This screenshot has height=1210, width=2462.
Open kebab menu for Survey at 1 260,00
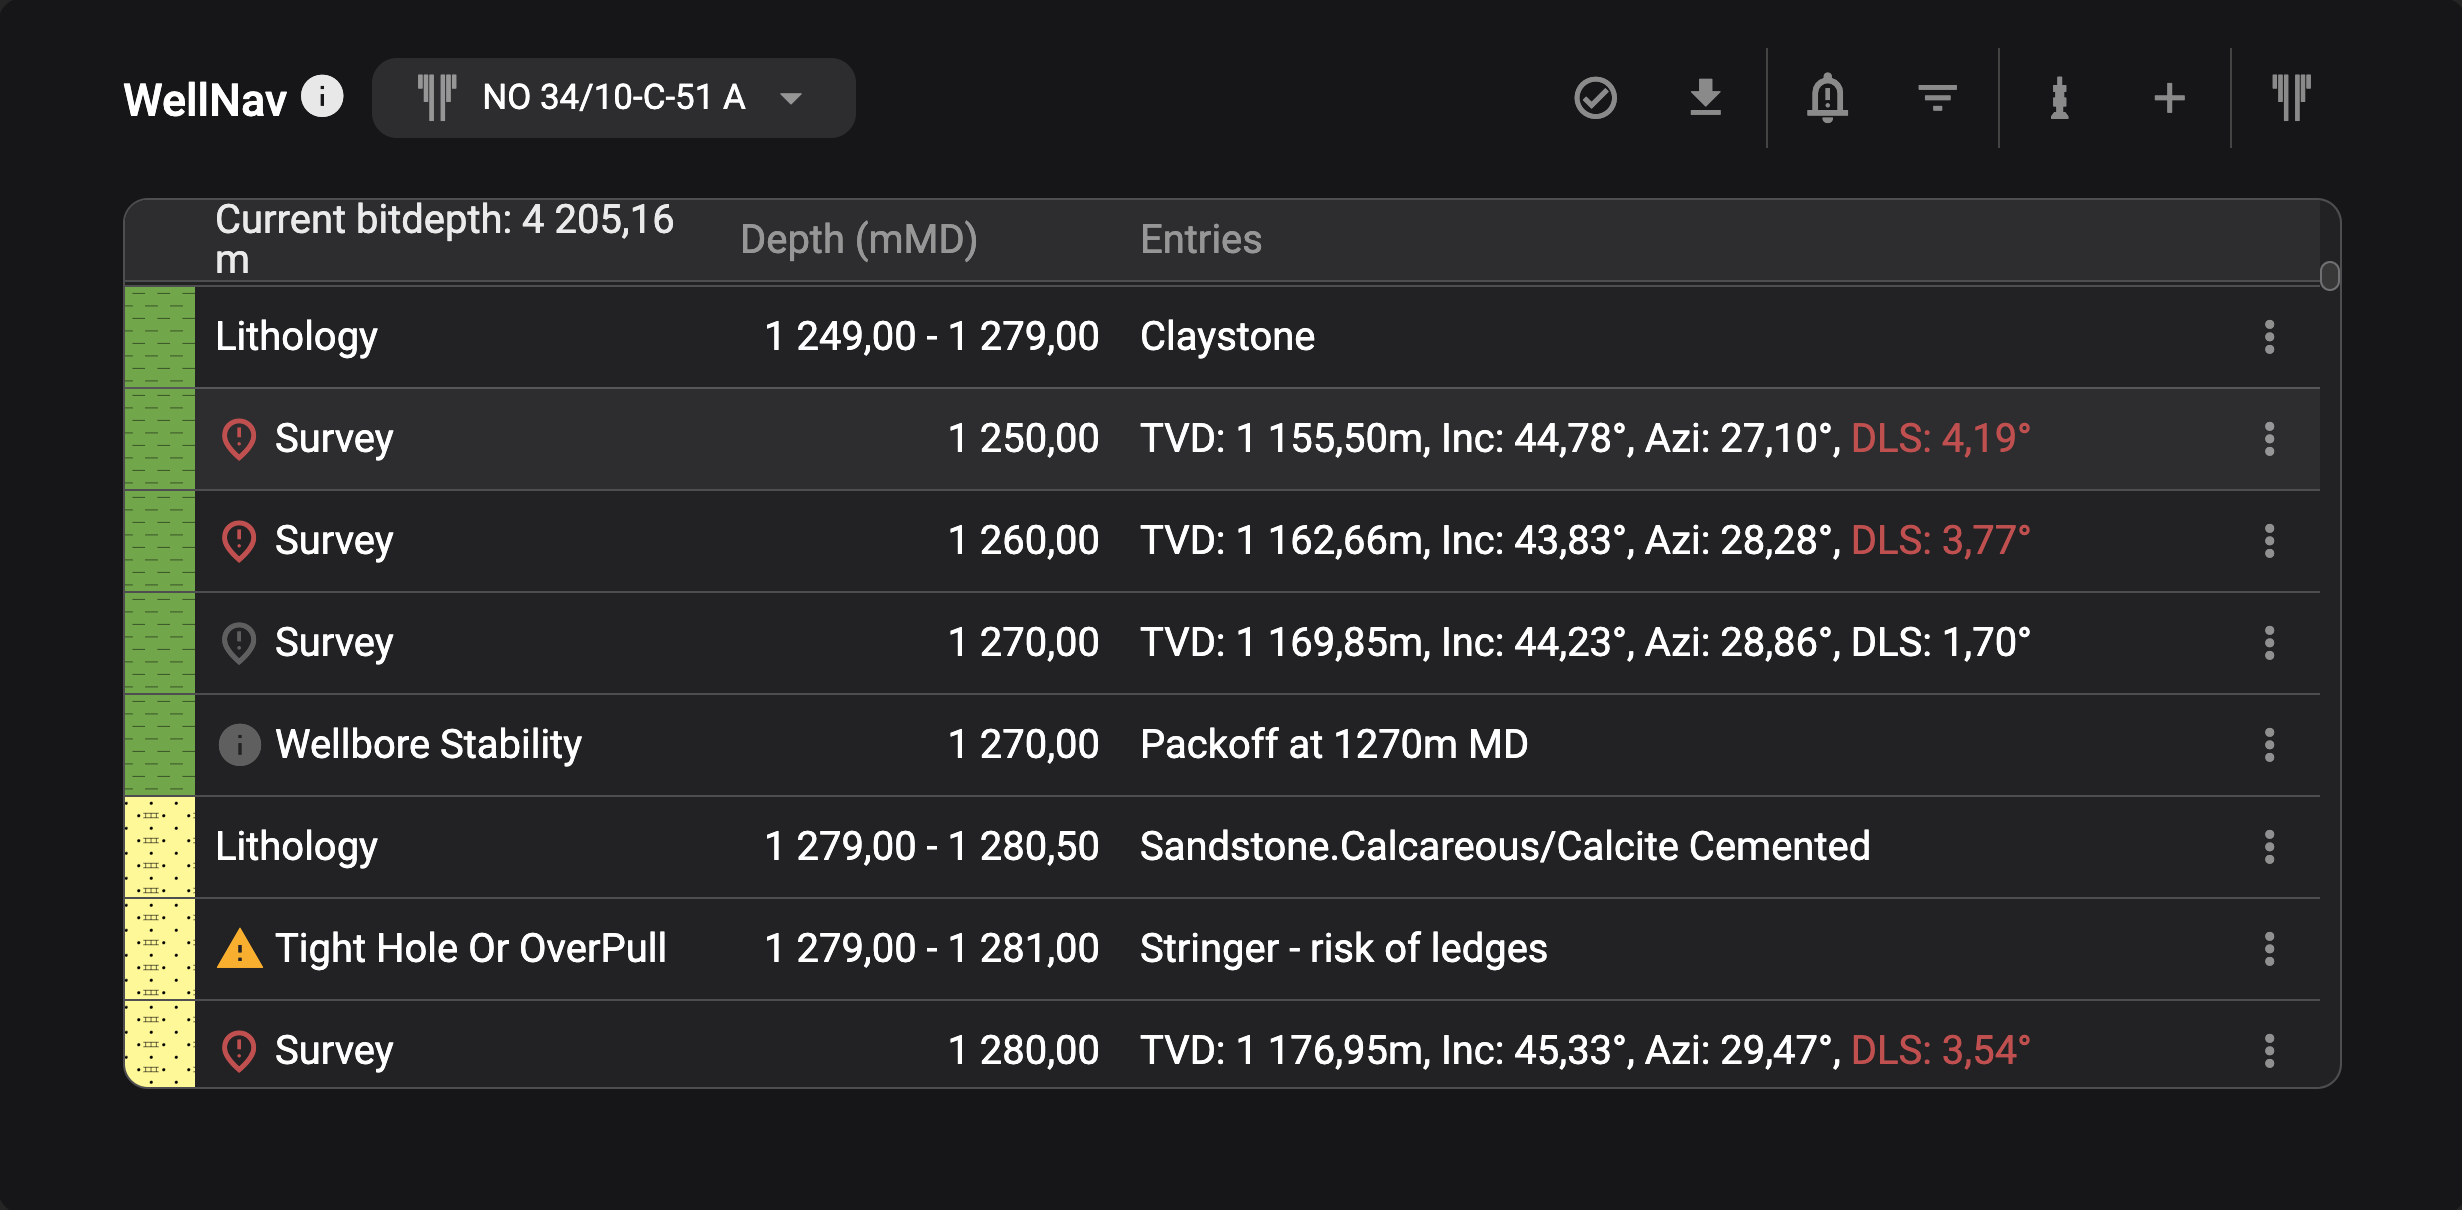click(2269, 541)
